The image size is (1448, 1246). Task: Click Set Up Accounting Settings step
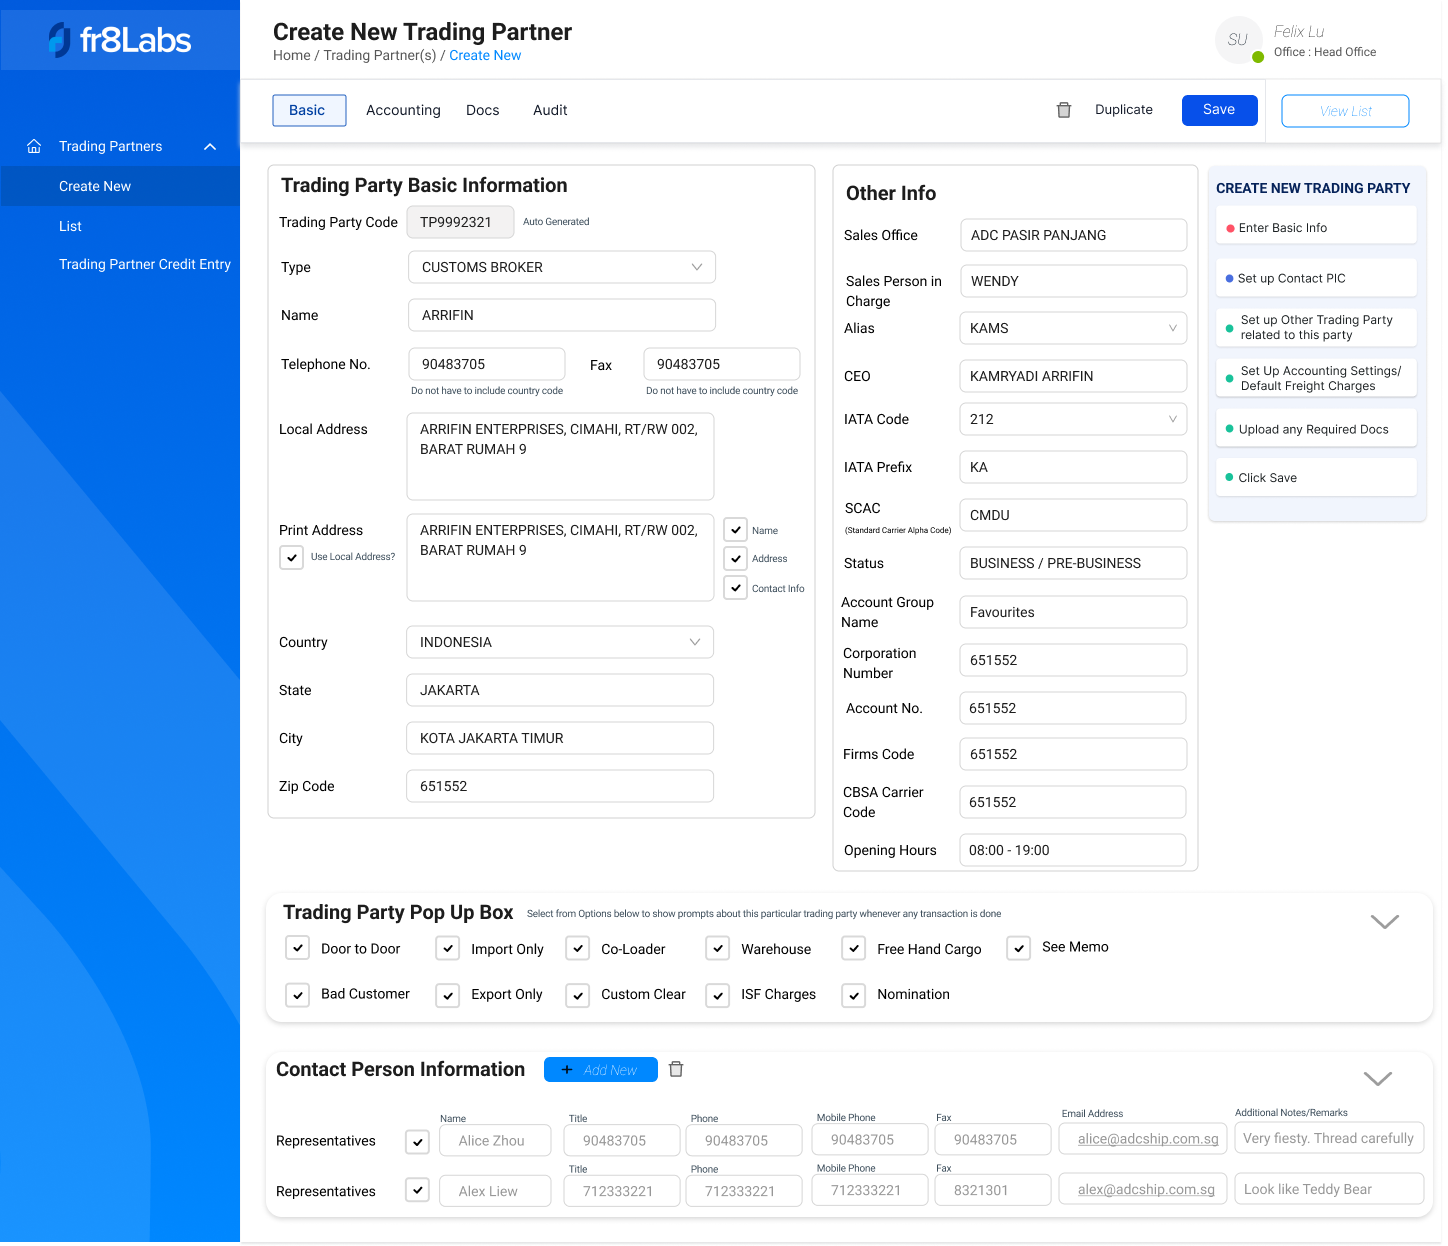pyautogui.click(x=1316, y=378)
